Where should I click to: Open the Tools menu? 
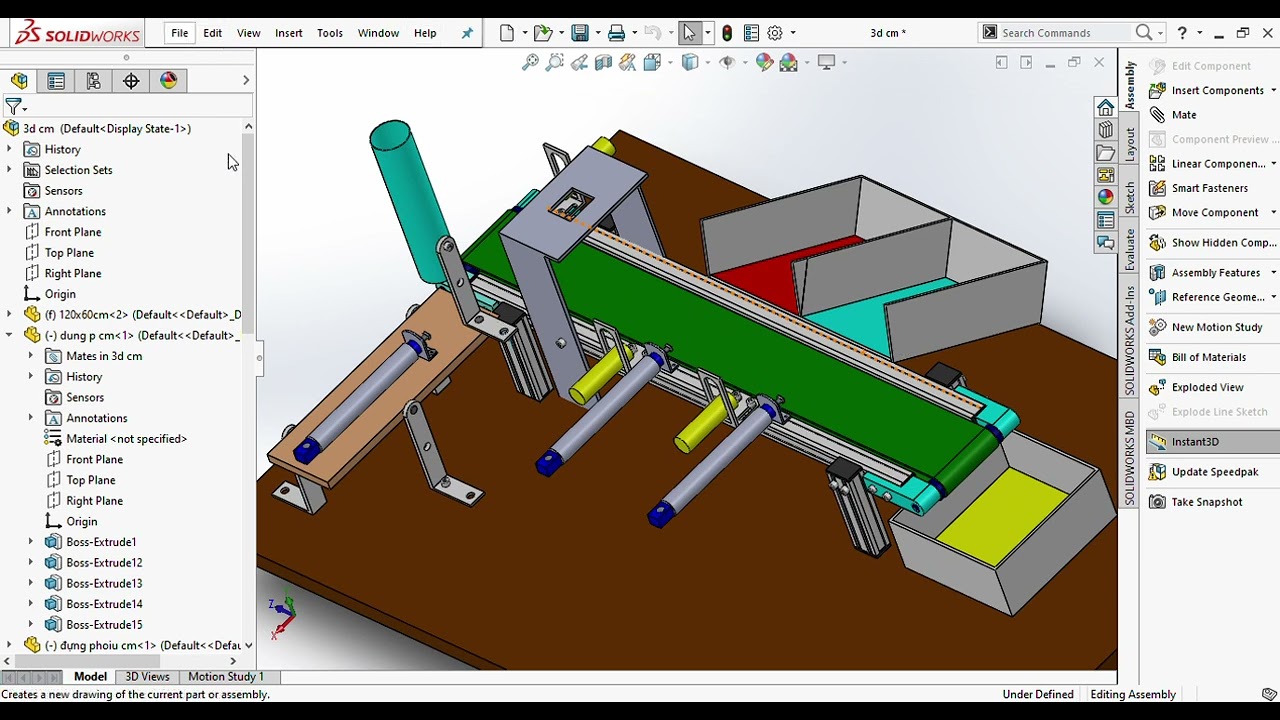[x=330, y=33]
